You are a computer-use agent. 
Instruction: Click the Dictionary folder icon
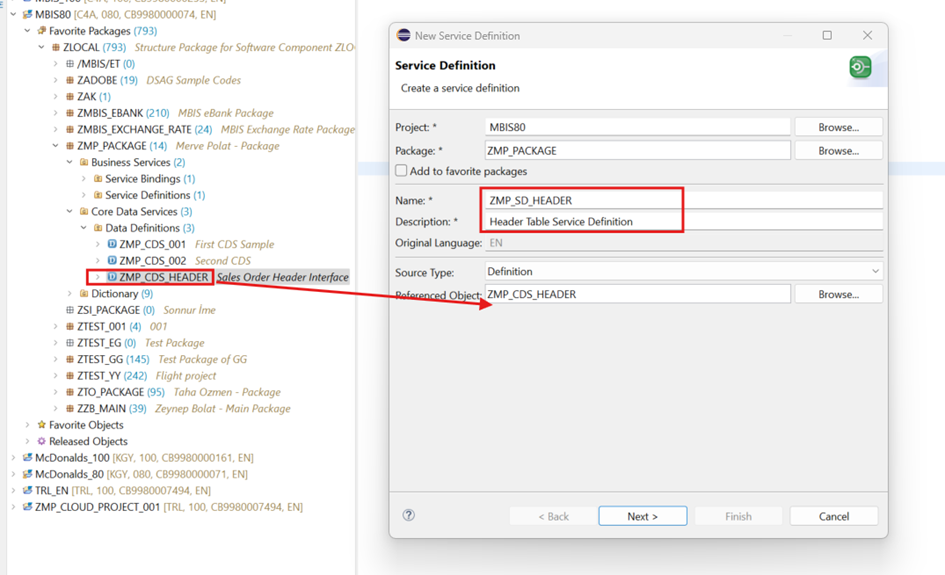click(x=84, y=294)
